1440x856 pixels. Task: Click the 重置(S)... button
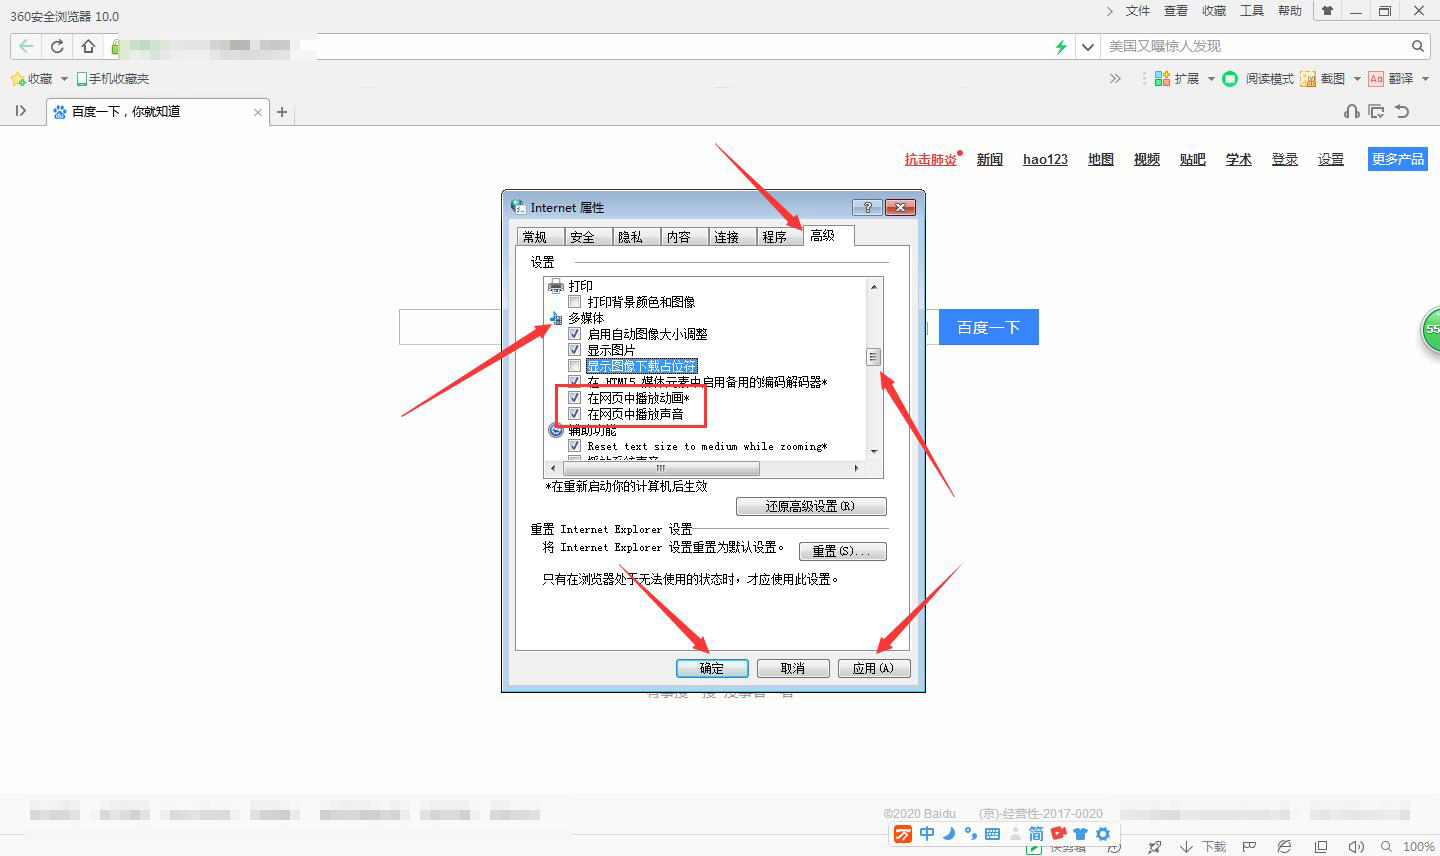coord(842,551)
